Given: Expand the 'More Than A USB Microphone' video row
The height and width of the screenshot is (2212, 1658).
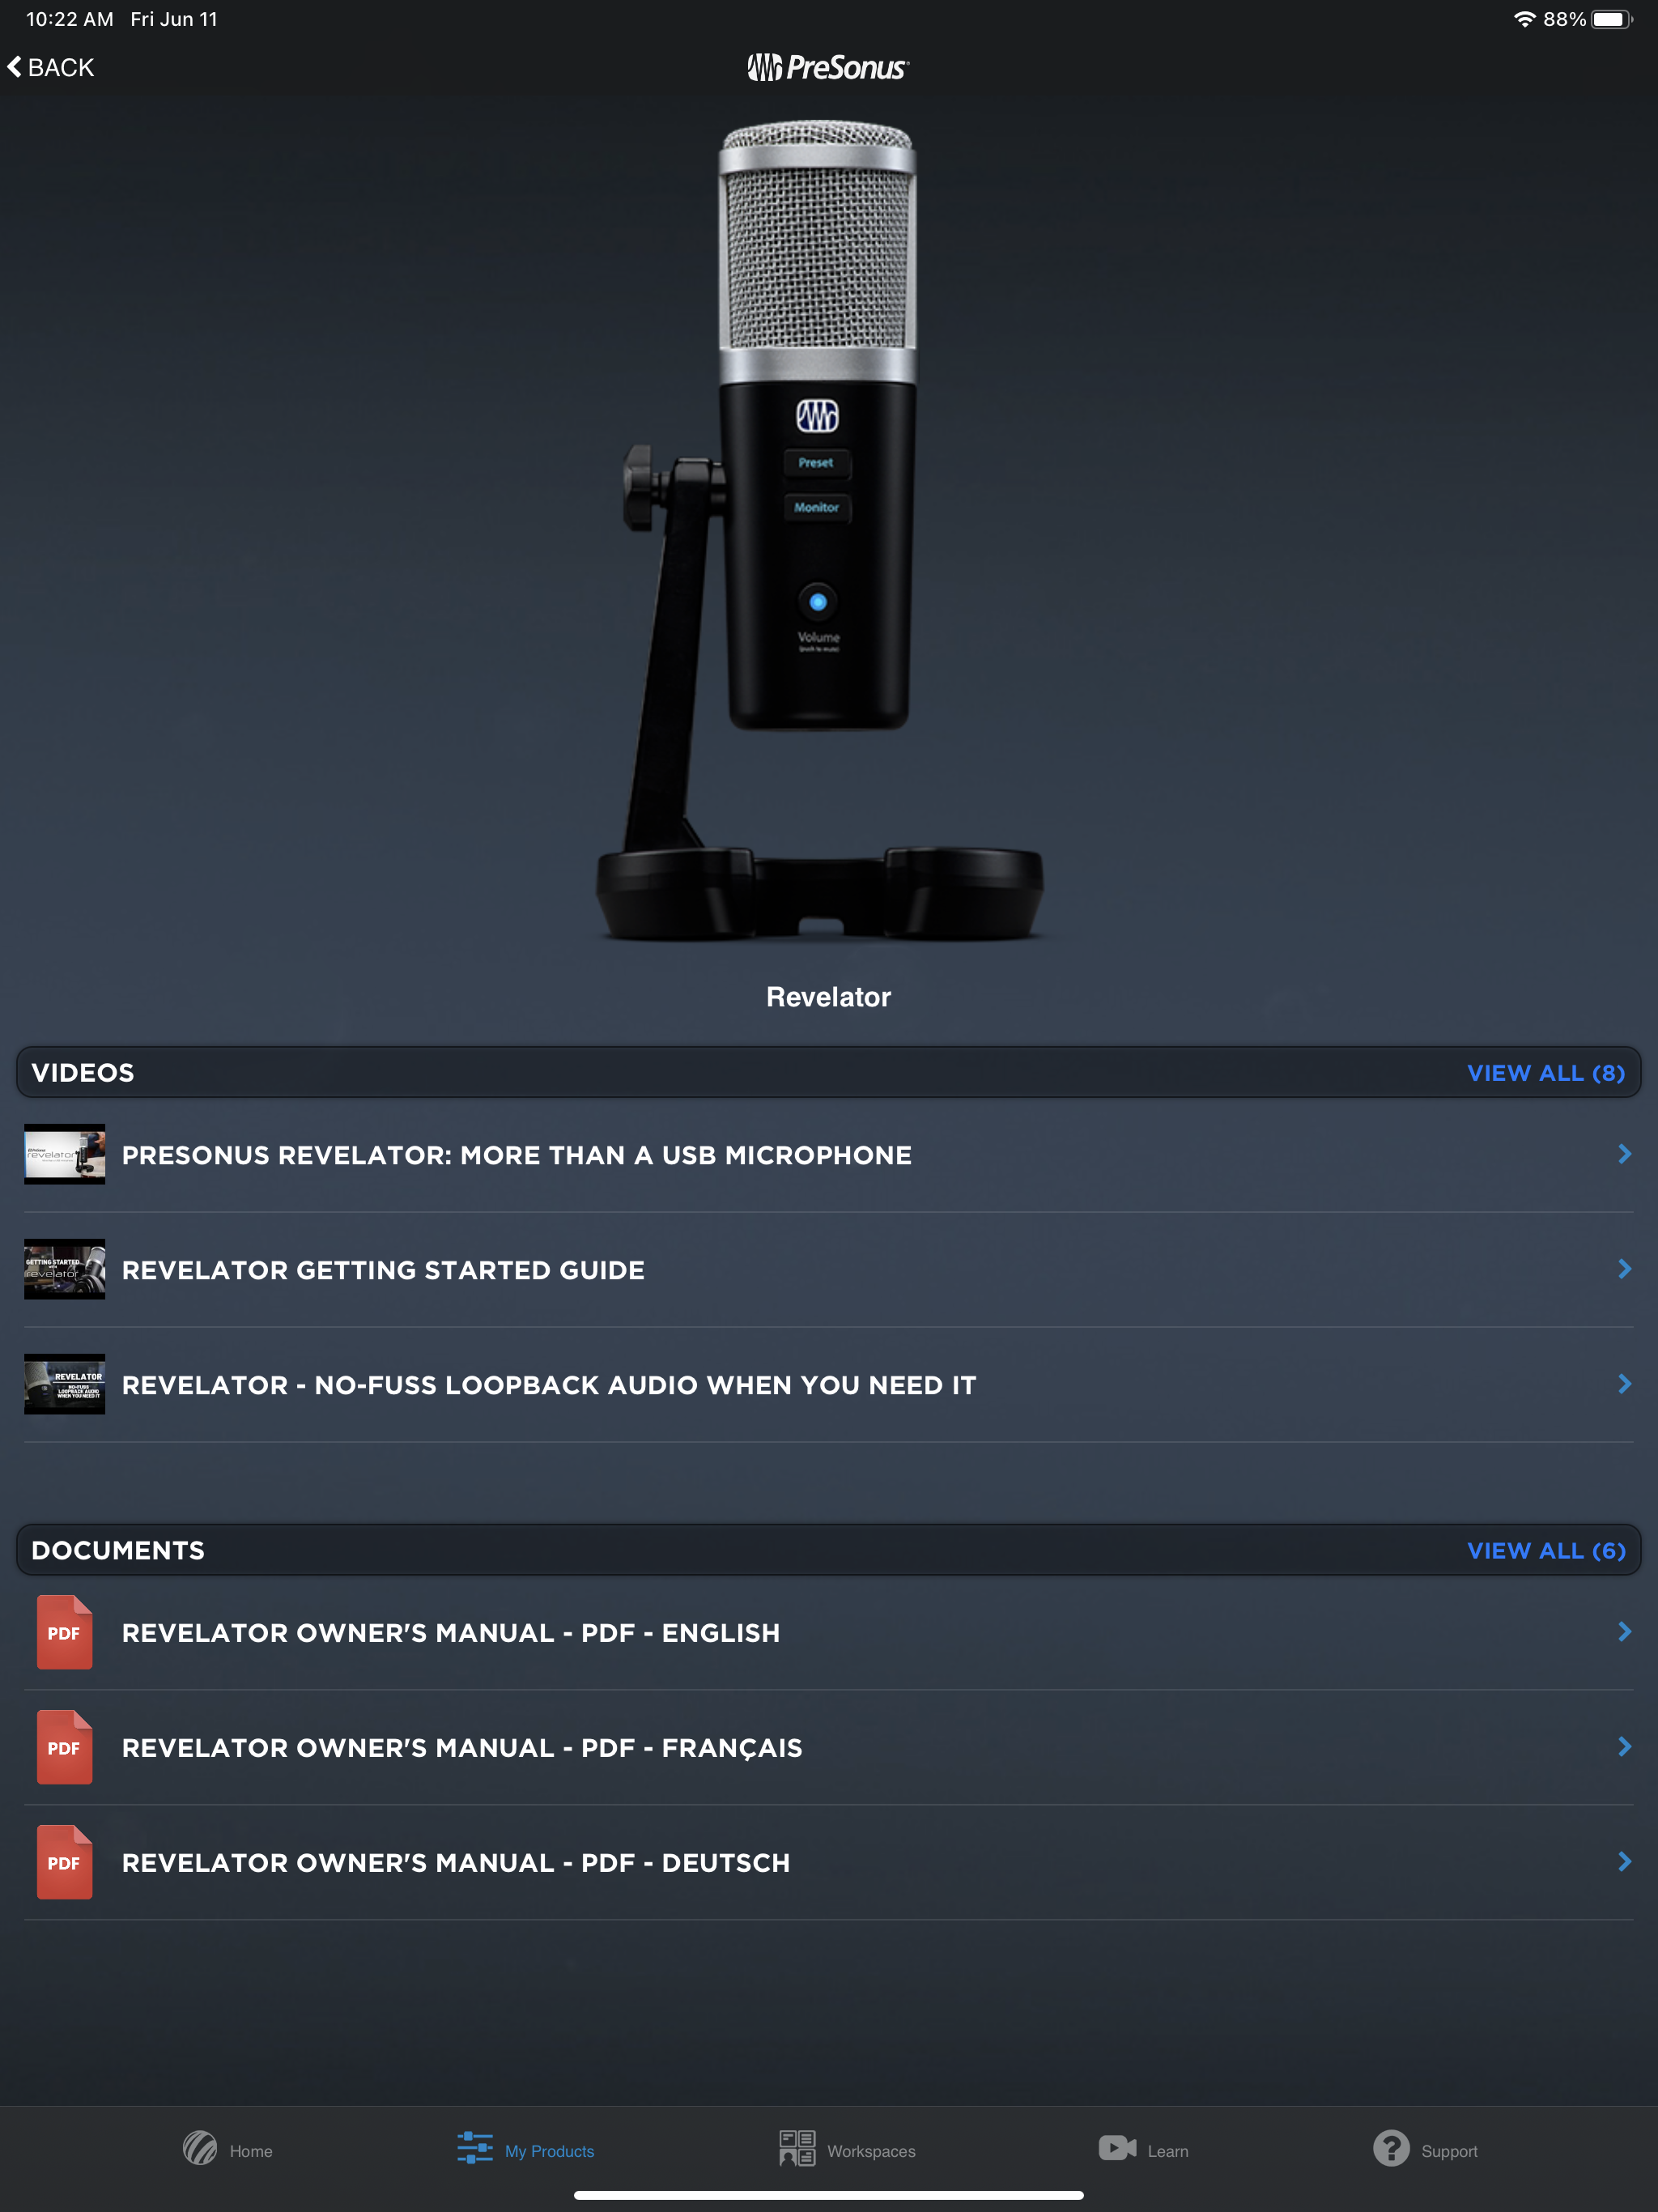Looking at the screenshot, I should 1623,1154.
